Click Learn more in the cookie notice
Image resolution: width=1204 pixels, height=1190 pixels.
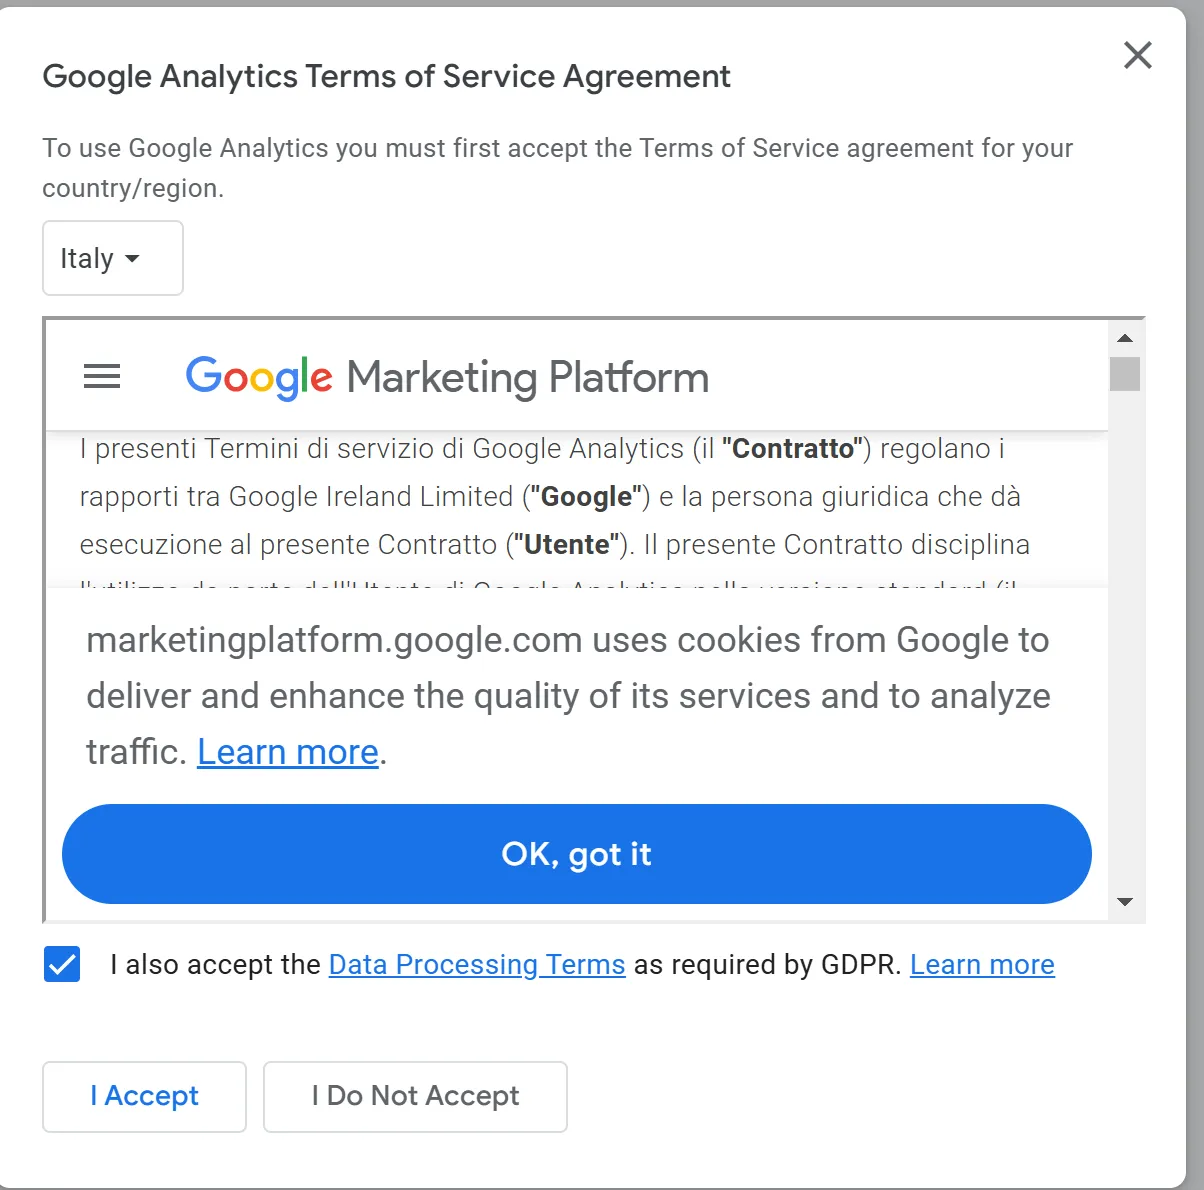[x=288, y=752]
